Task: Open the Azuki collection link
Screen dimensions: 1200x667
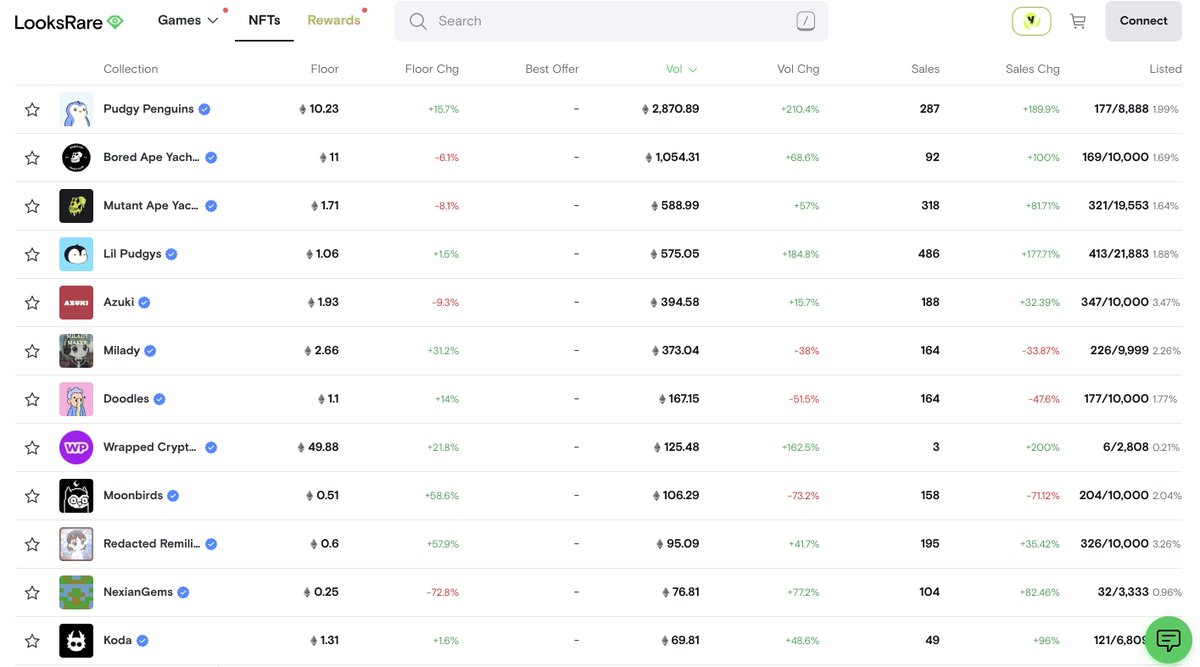Action: coord(118,302)
